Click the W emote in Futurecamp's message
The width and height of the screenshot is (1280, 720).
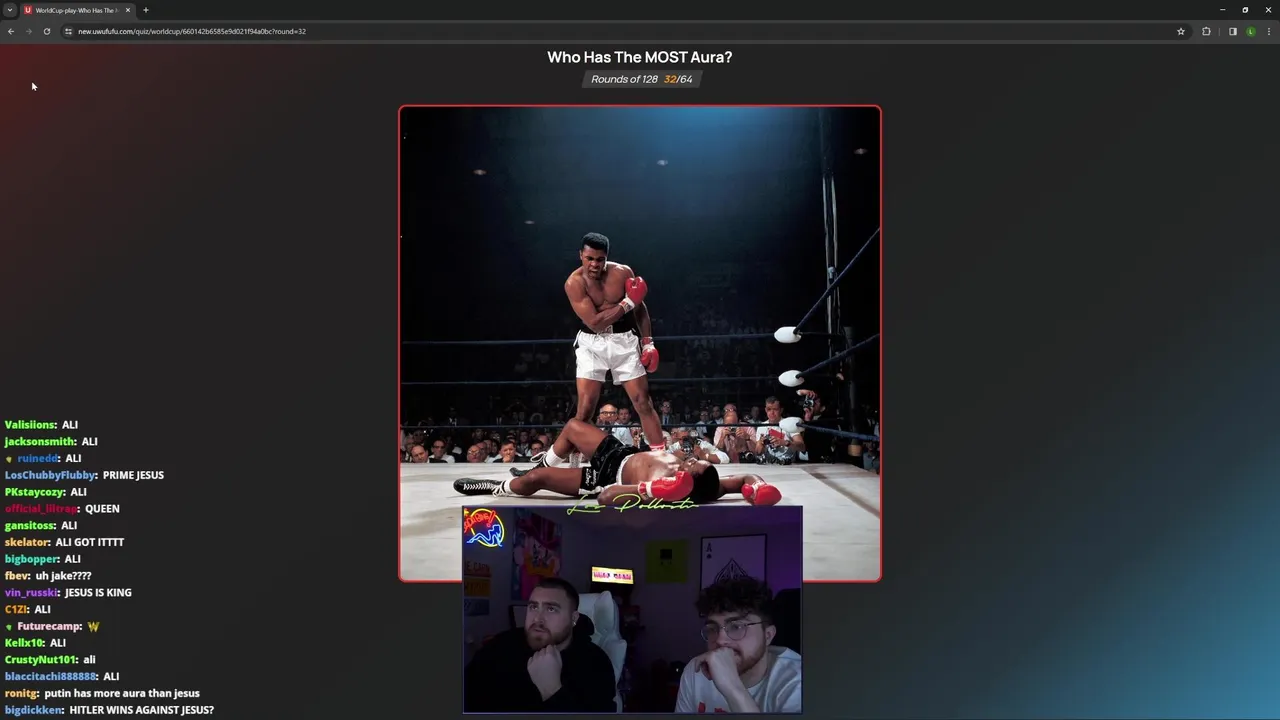tap(93, 627)
